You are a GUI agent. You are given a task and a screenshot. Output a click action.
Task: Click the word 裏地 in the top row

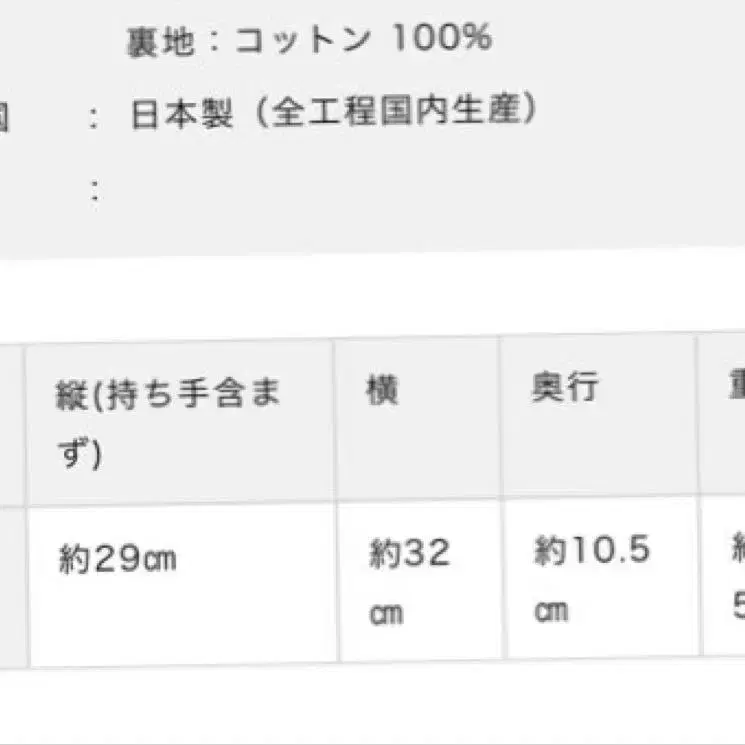tap(150, 41)
